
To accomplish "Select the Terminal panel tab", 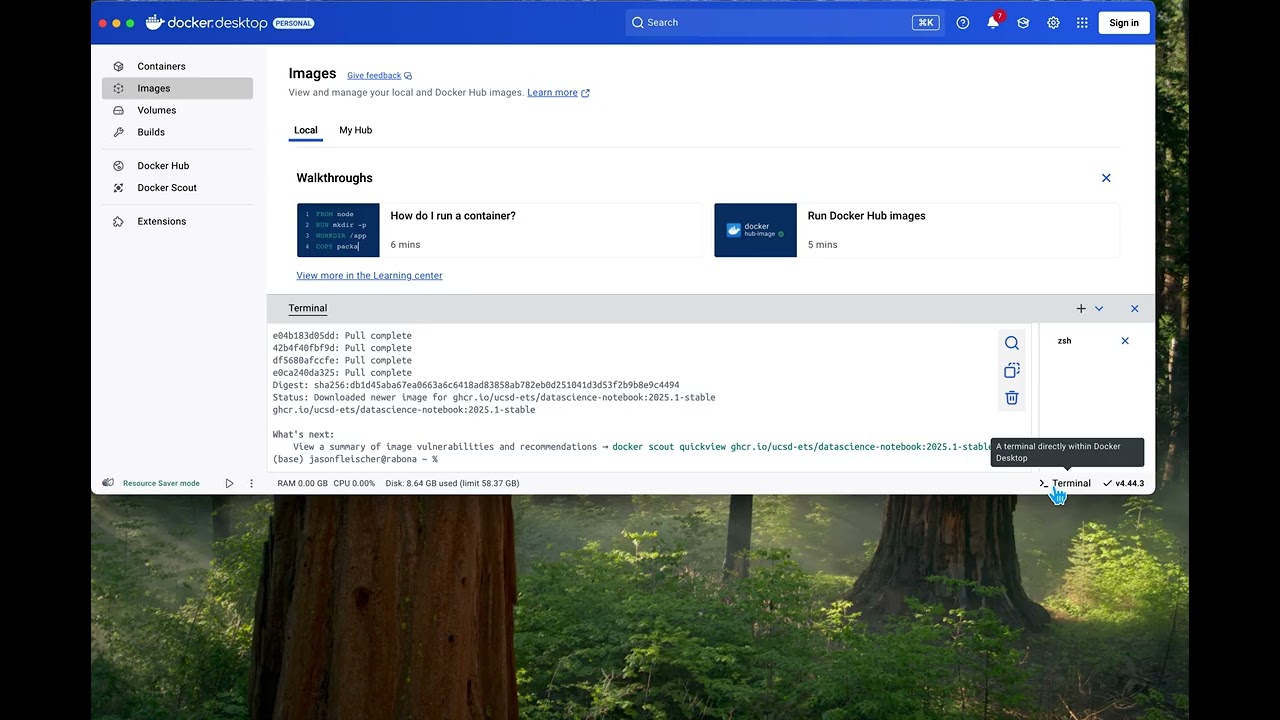I will pos(308,308).
